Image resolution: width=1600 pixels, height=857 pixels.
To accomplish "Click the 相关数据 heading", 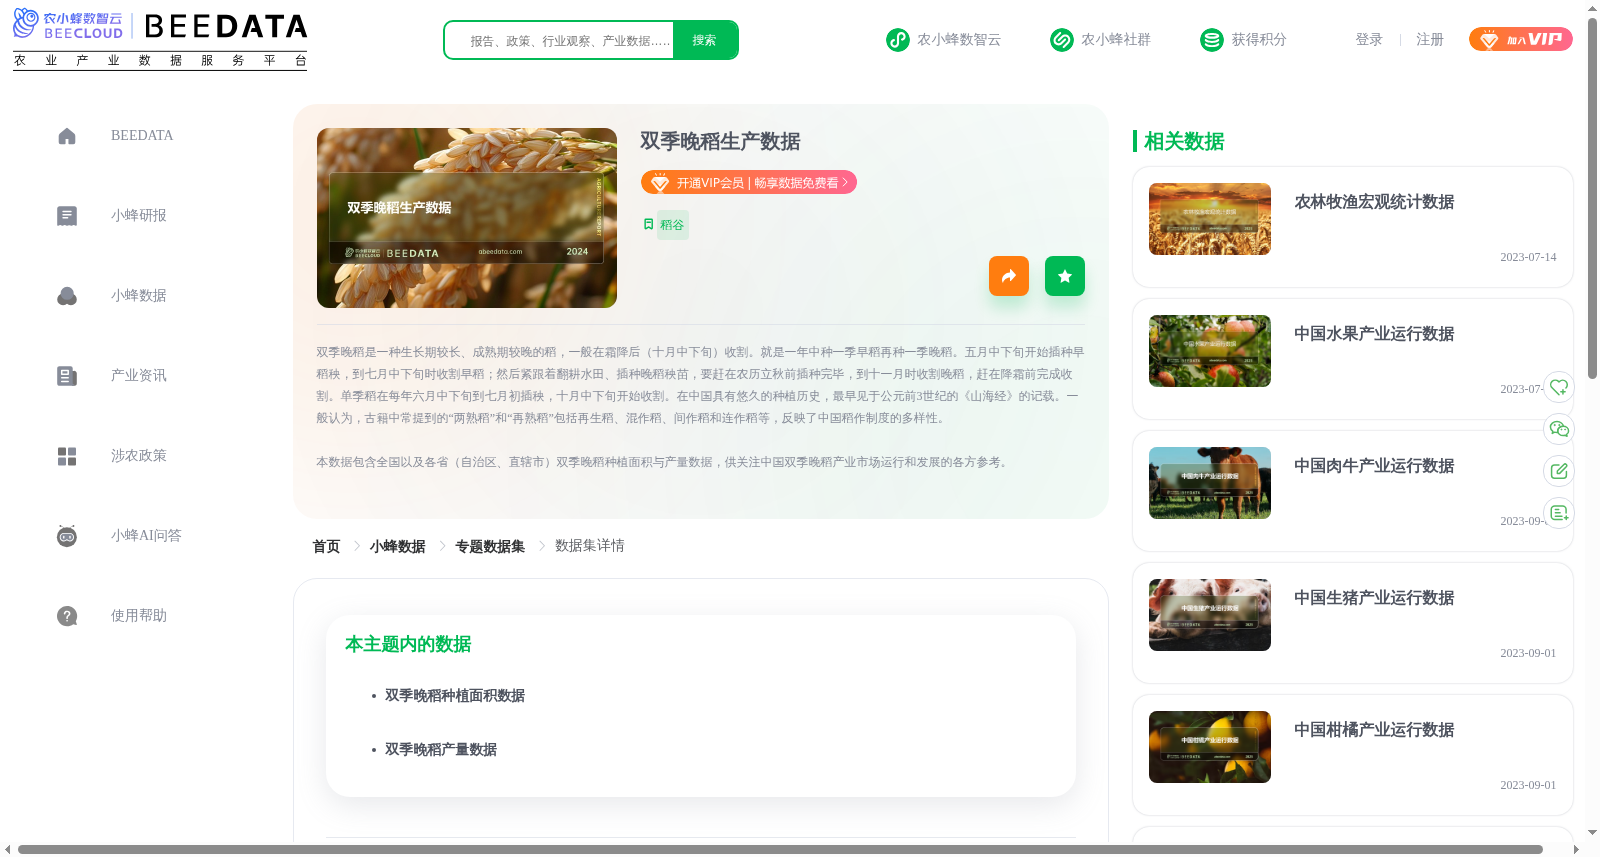I will [1184, 141].
